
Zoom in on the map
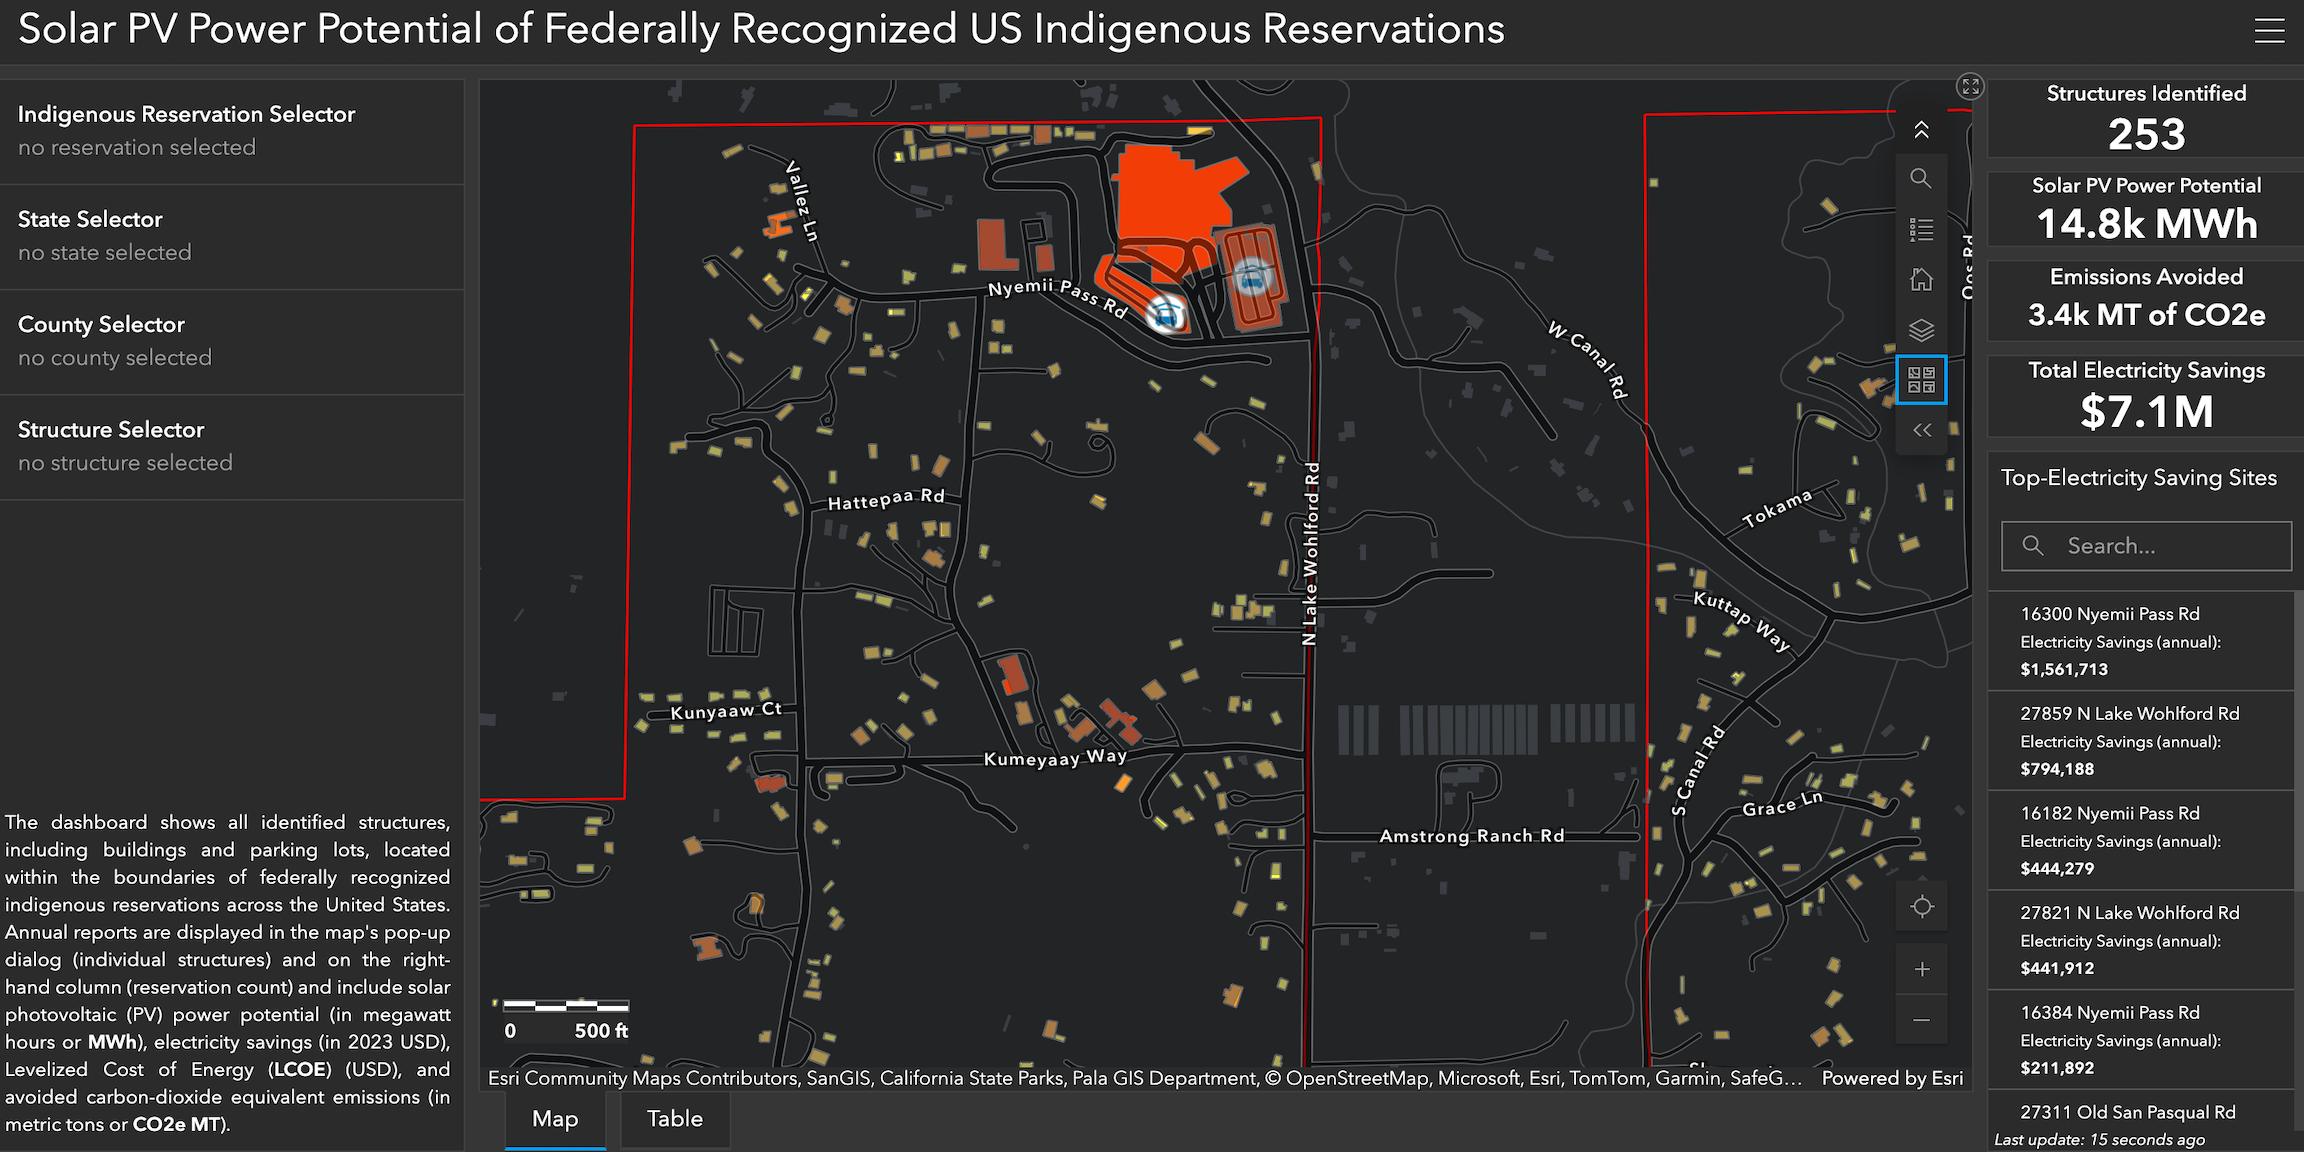coord(1921,969)
